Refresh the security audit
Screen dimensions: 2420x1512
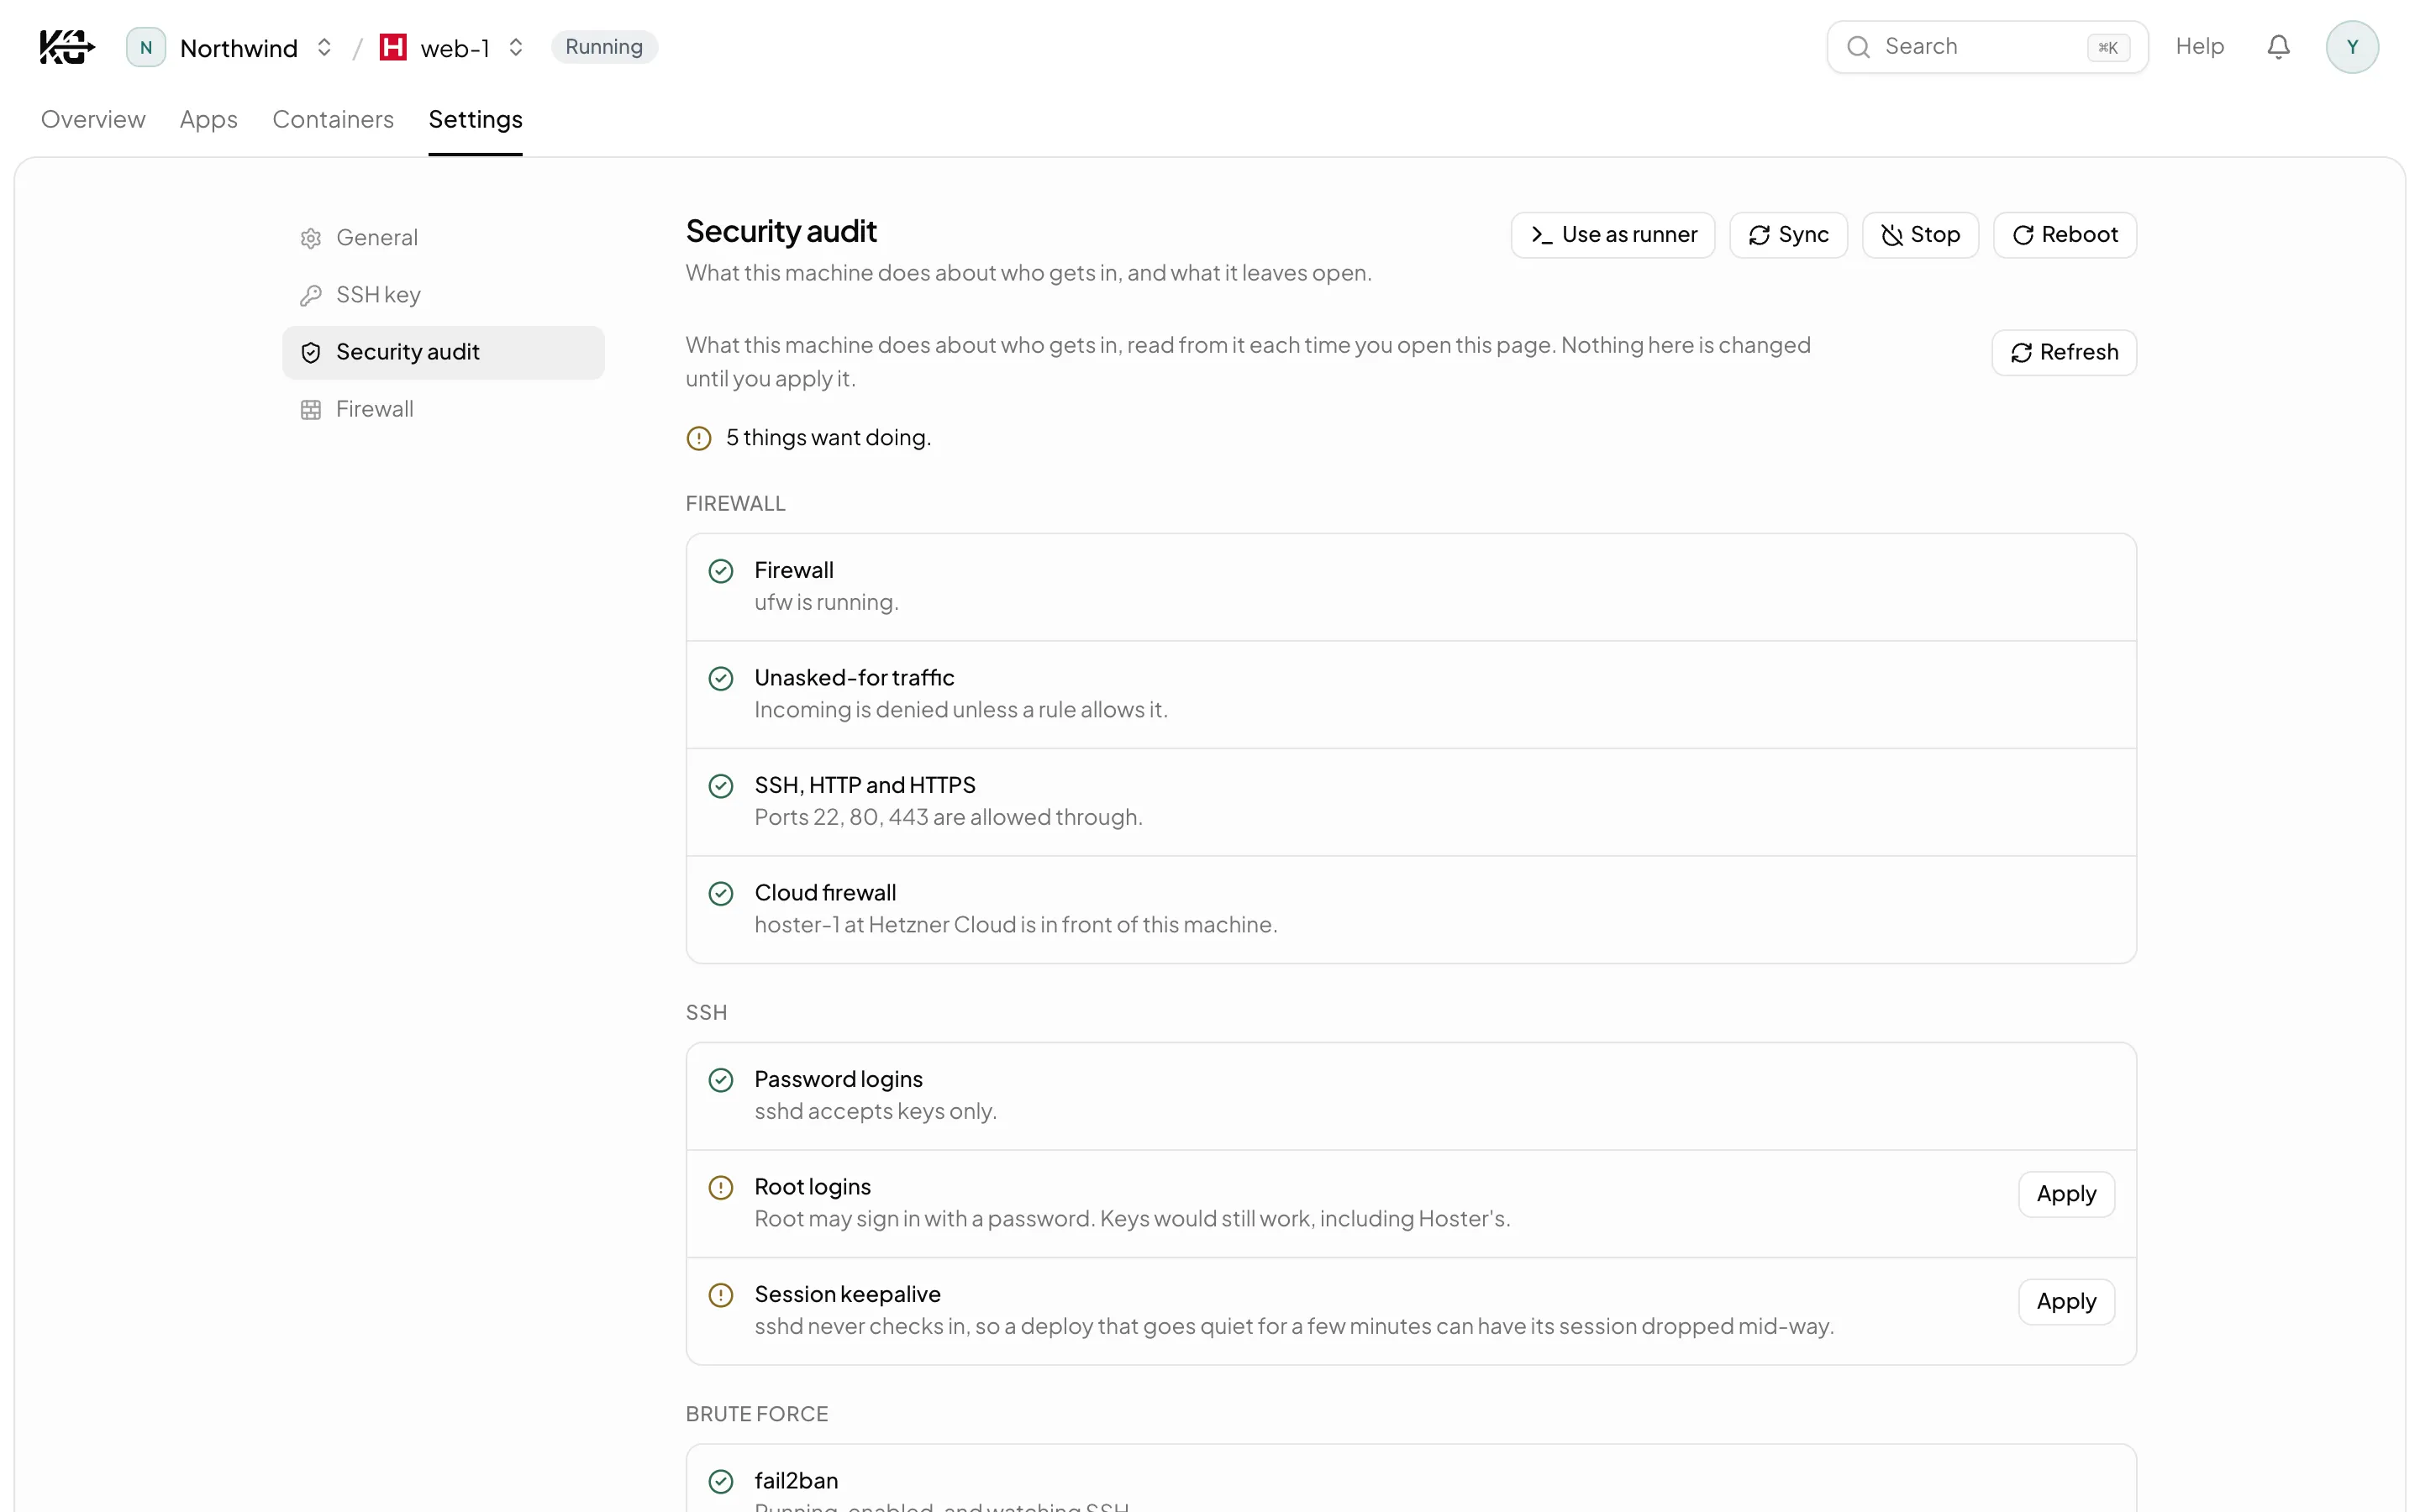point(2063,352)
